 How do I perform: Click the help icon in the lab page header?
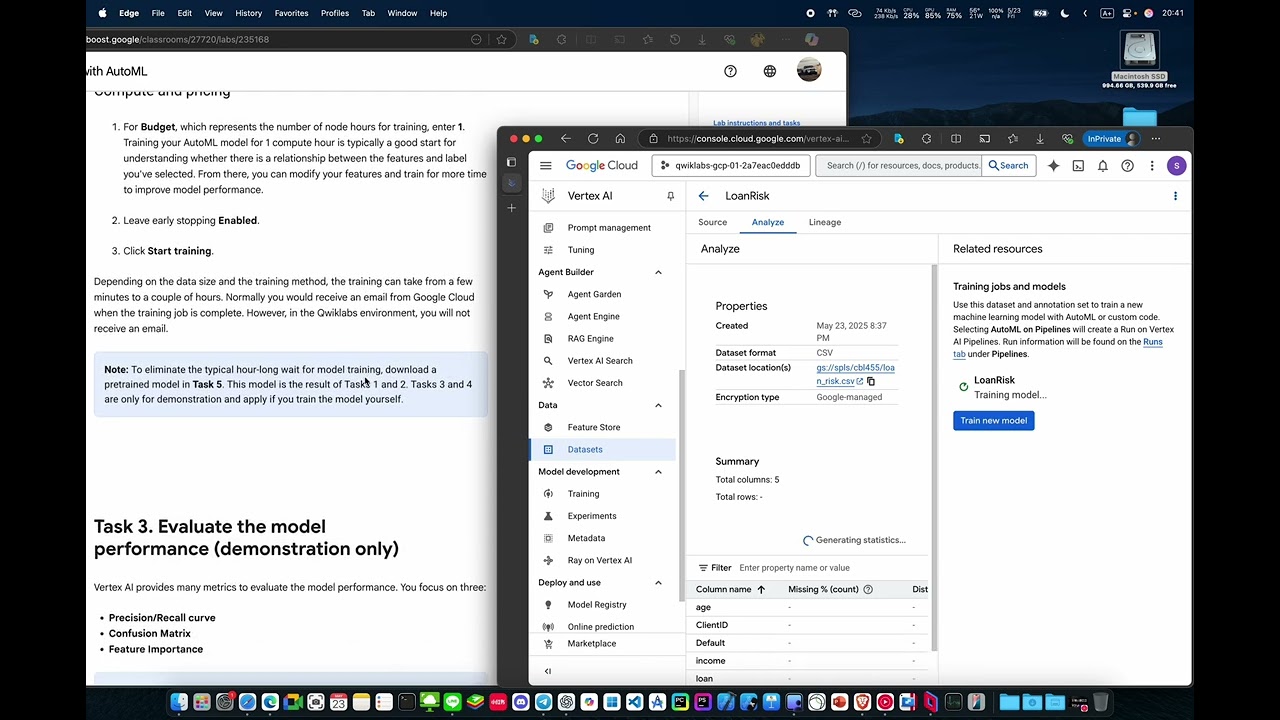pos(730,71)
